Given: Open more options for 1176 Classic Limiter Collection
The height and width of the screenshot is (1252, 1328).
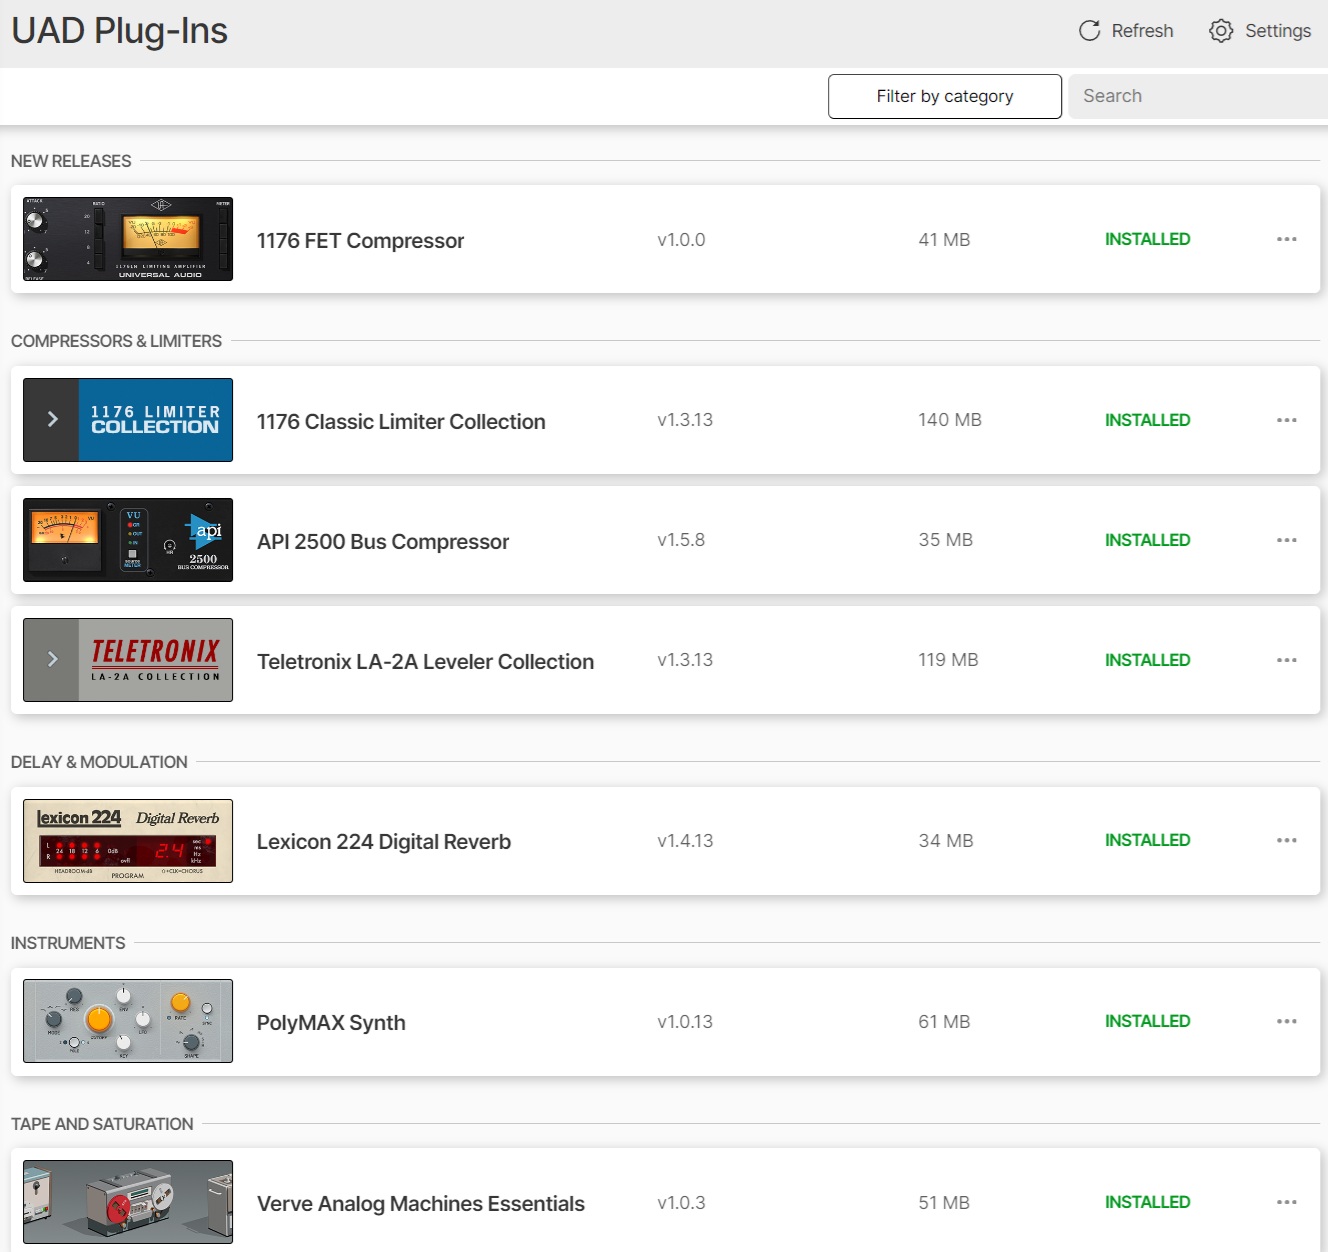Looking at the screenshot, I should pos(1287,420).
